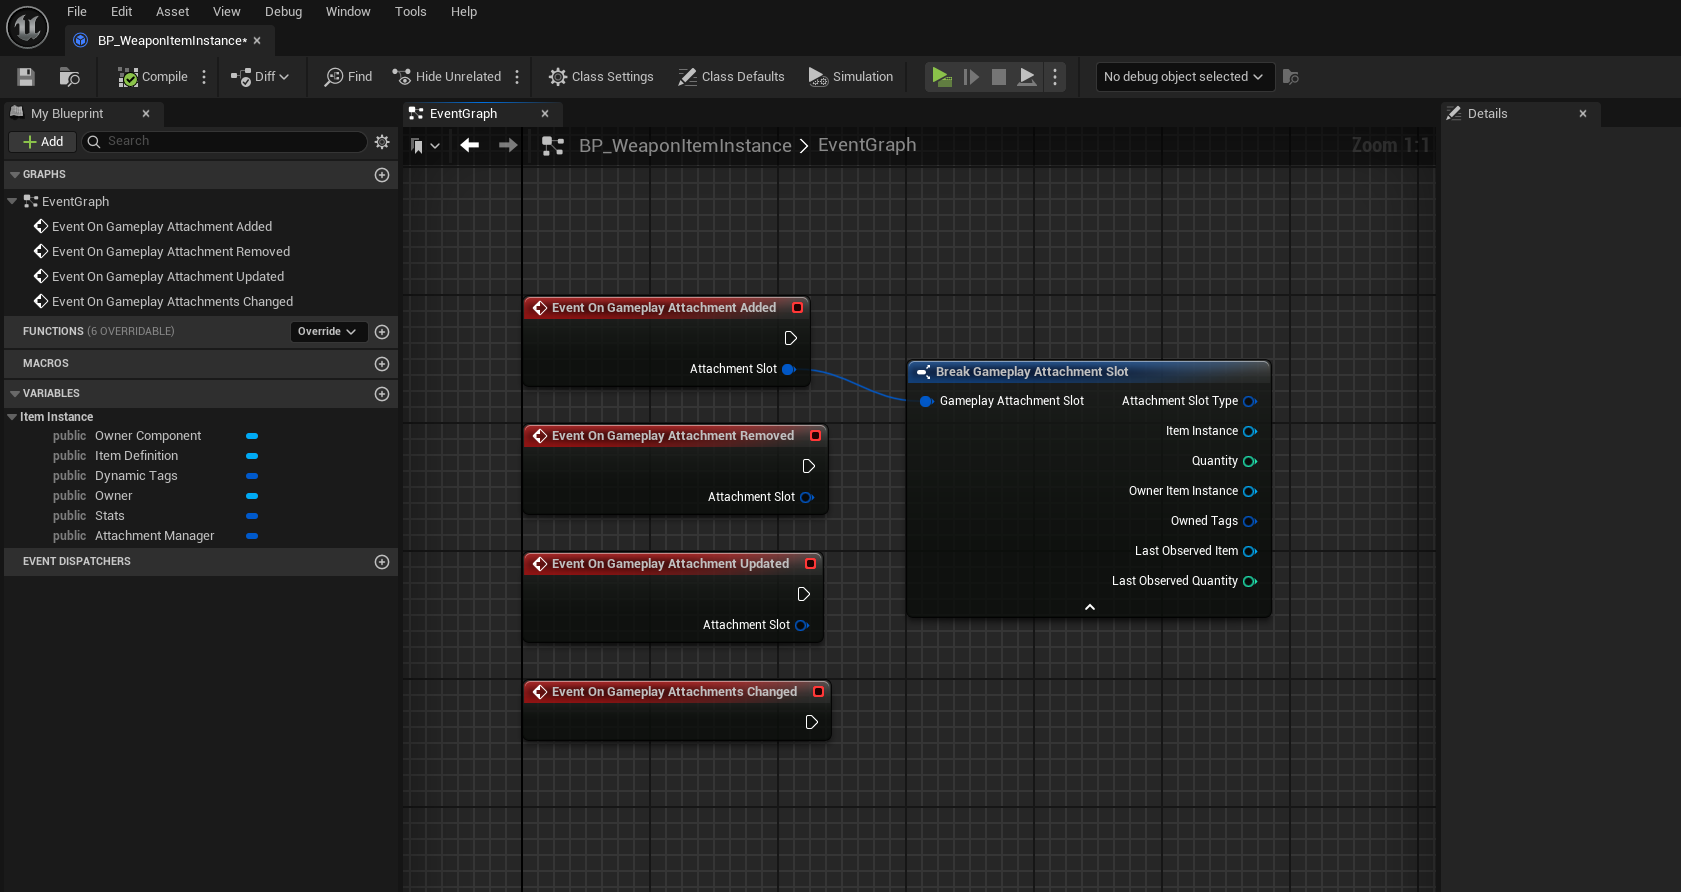Toggle Hide Unrelated nodes

[447, 77]
